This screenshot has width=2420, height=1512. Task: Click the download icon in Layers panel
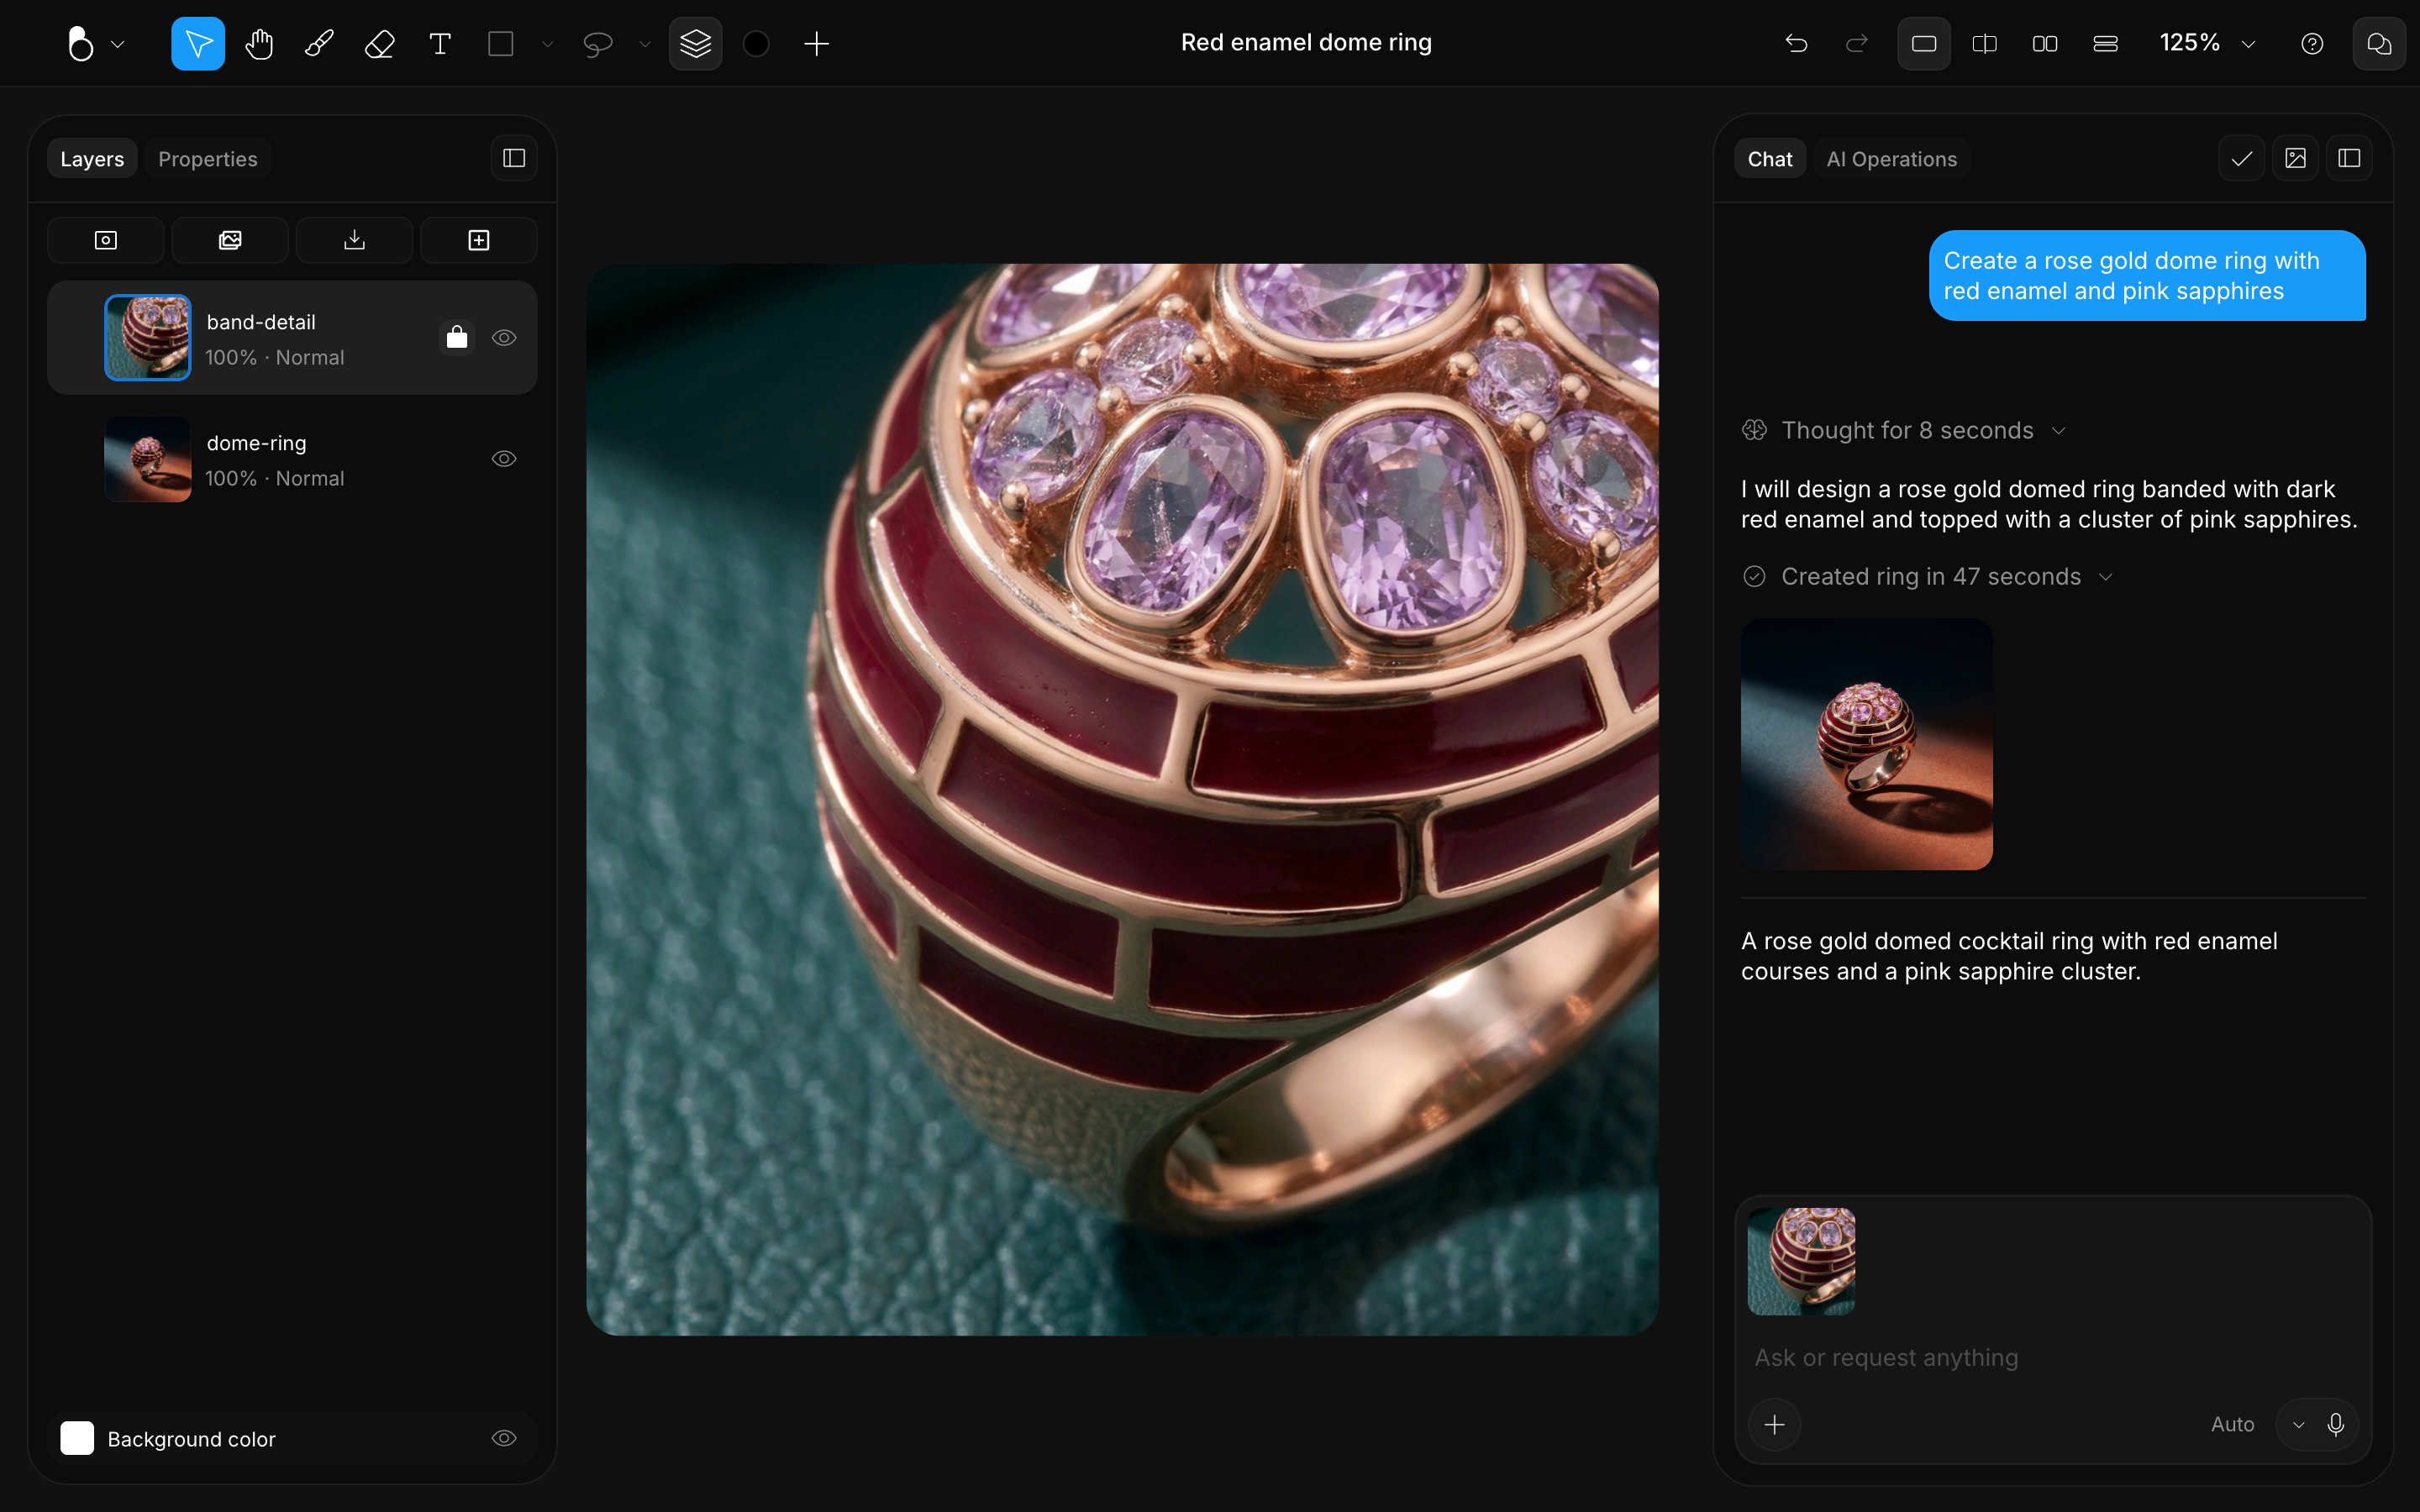pos(354,240)
